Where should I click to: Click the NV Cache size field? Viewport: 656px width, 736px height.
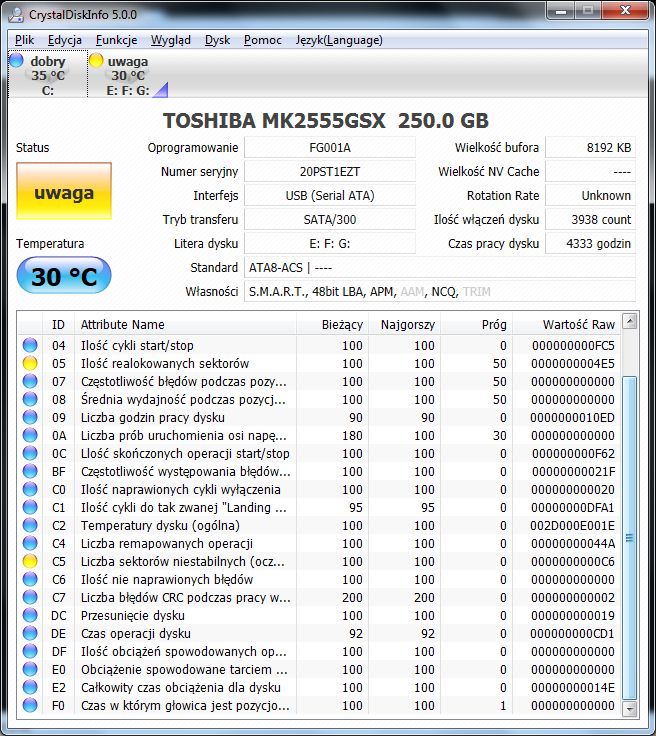[x=590, y=172]
